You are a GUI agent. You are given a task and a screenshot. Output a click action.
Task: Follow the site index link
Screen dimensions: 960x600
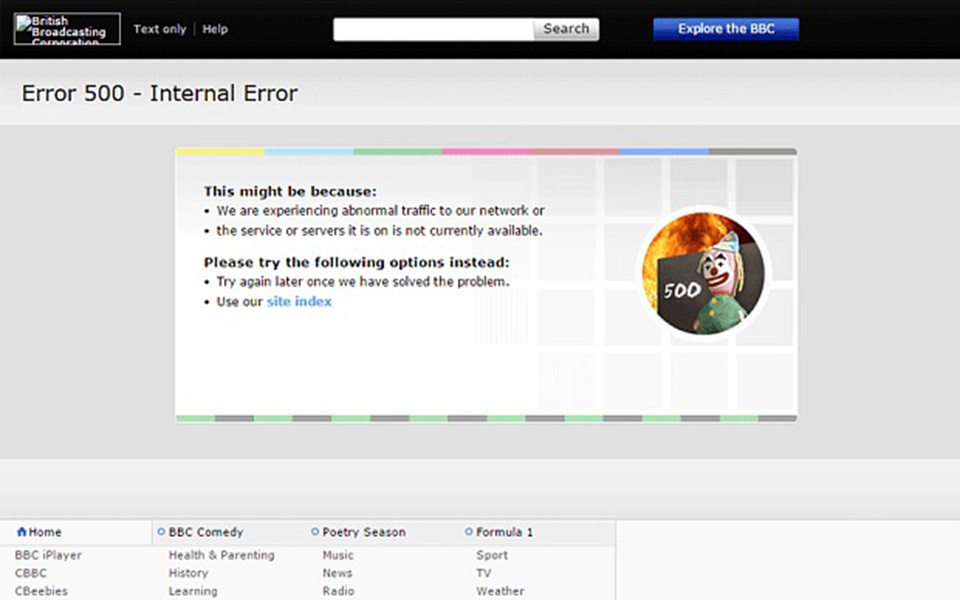click(x=299, y=301)
